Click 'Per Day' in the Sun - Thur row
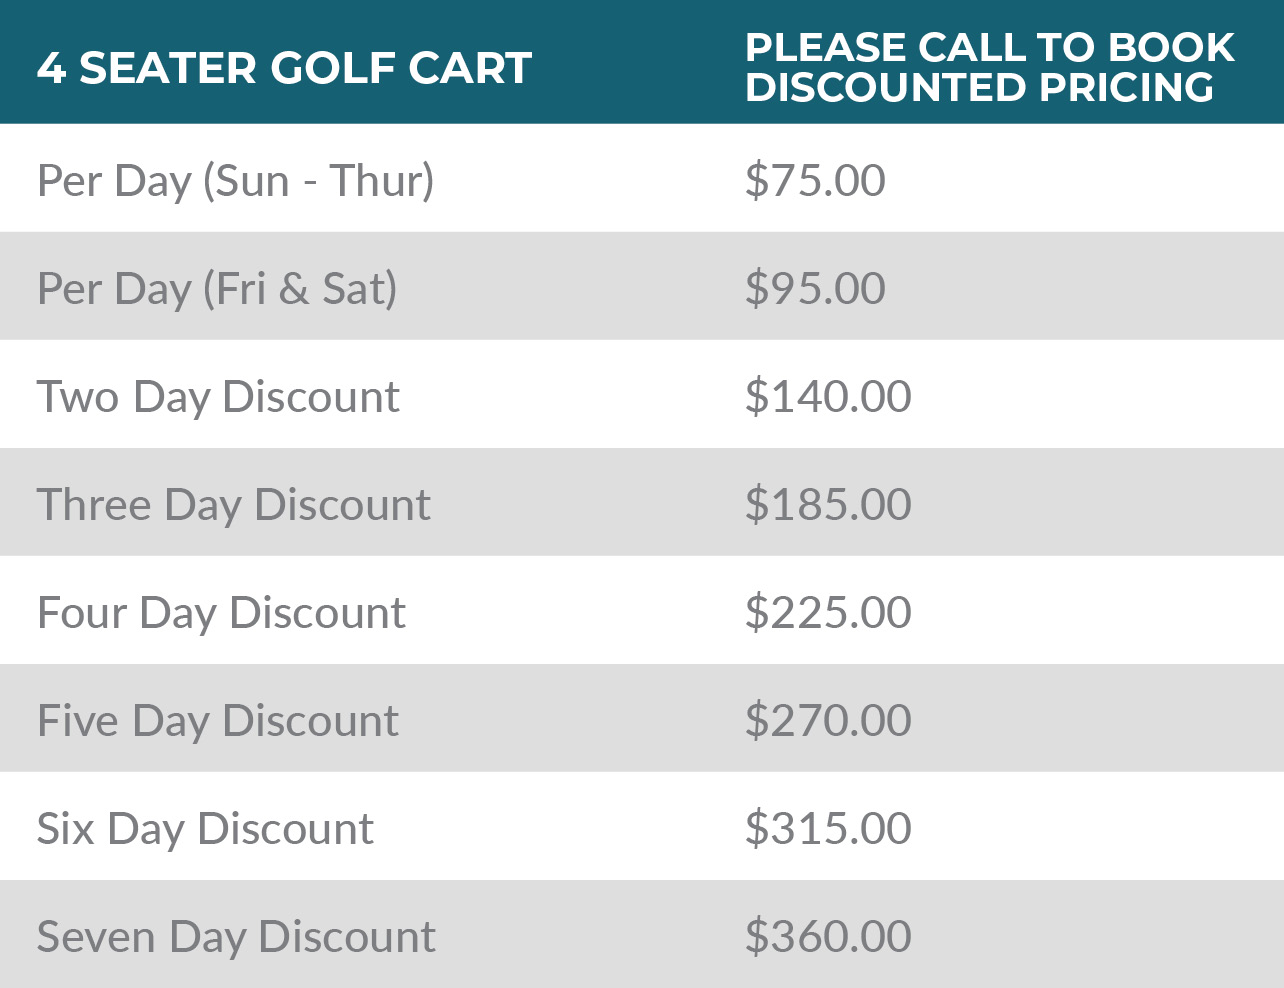The width and height of the screenshot is (1284, 988). 114,181
